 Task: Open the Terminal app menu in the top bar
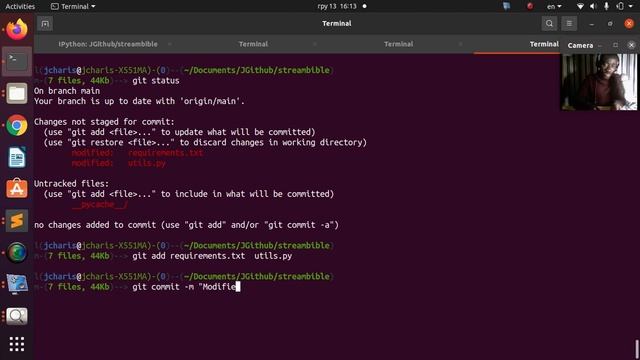(x=73, y=7)
